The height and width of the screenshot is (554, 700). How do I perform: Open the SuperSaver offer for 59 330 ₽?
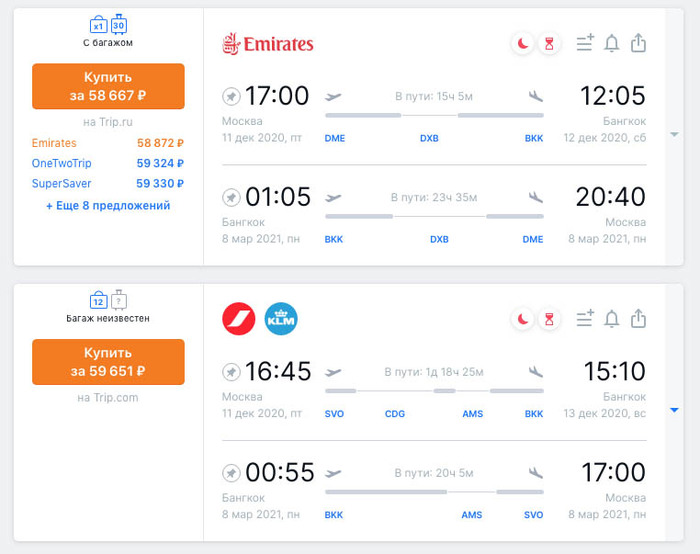pyautogui.click(x=108, y=183)
